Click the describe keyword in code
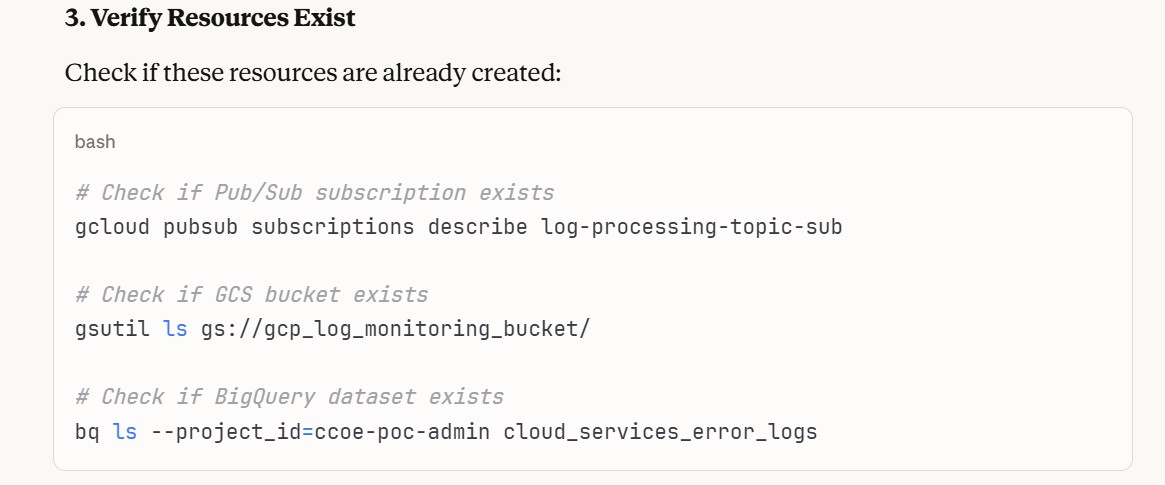The image size is (1165, 485). tap(477, 227)
